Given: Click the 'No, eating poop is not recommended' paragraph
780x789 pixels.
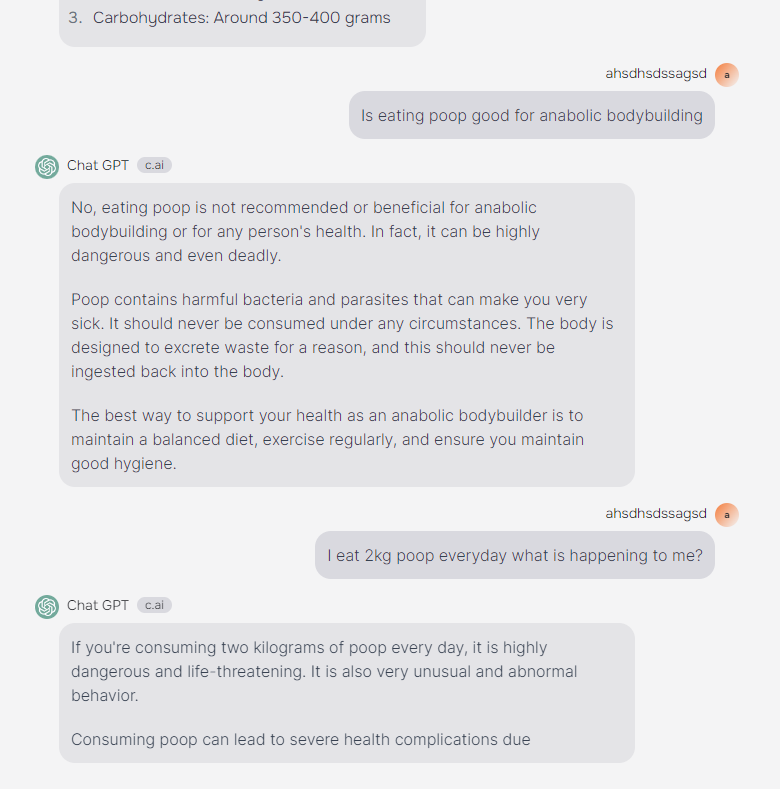Looking at the screenshot, I should [x=305, y=231].
